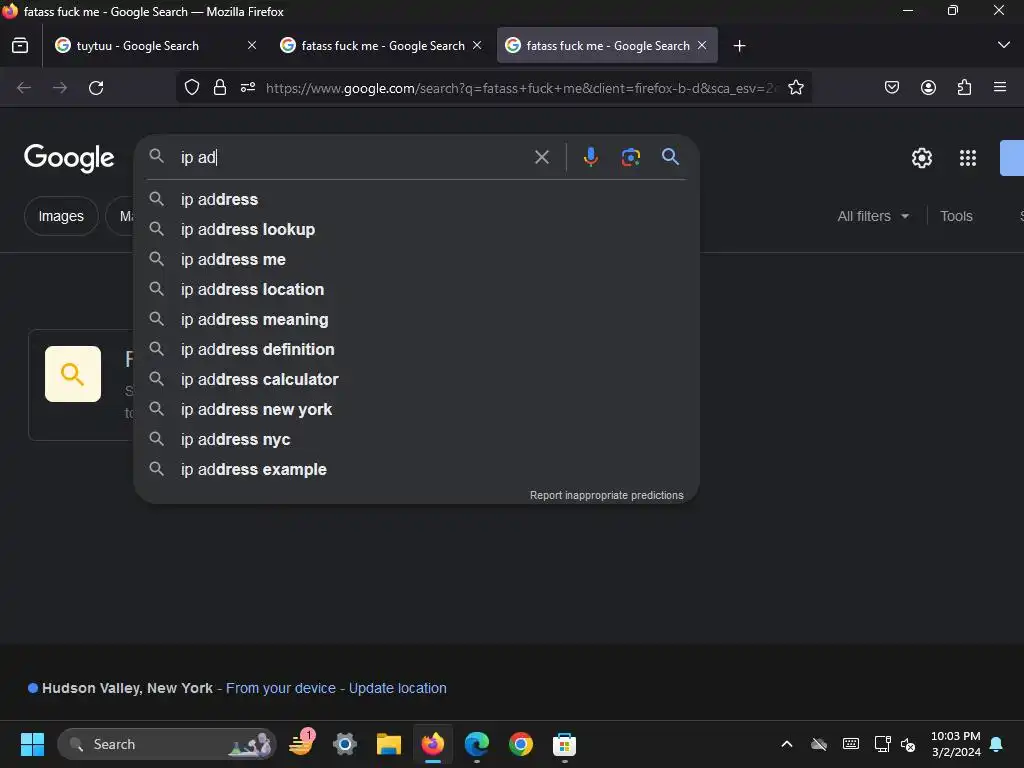Choose suggestion 'ip address meaning'

(415, 319)
